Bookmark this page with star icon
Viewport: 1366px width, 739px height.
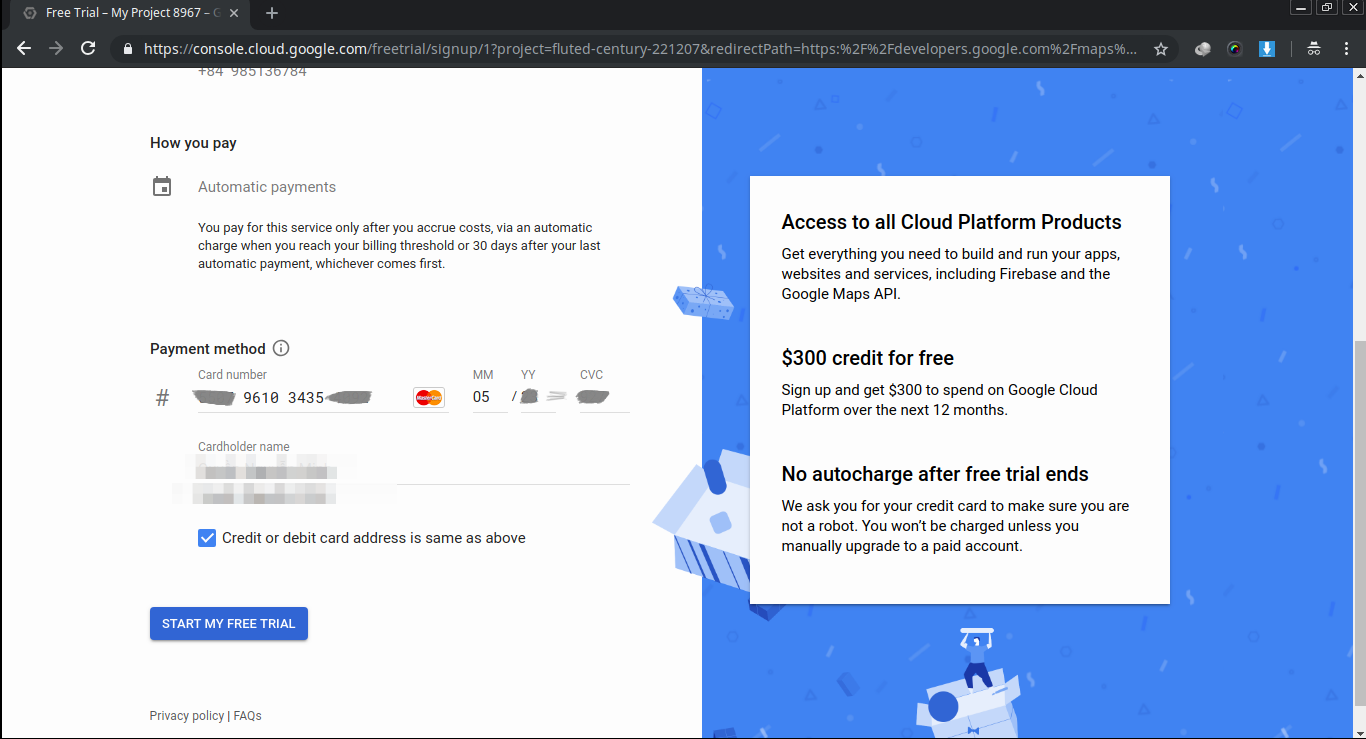1161,48
